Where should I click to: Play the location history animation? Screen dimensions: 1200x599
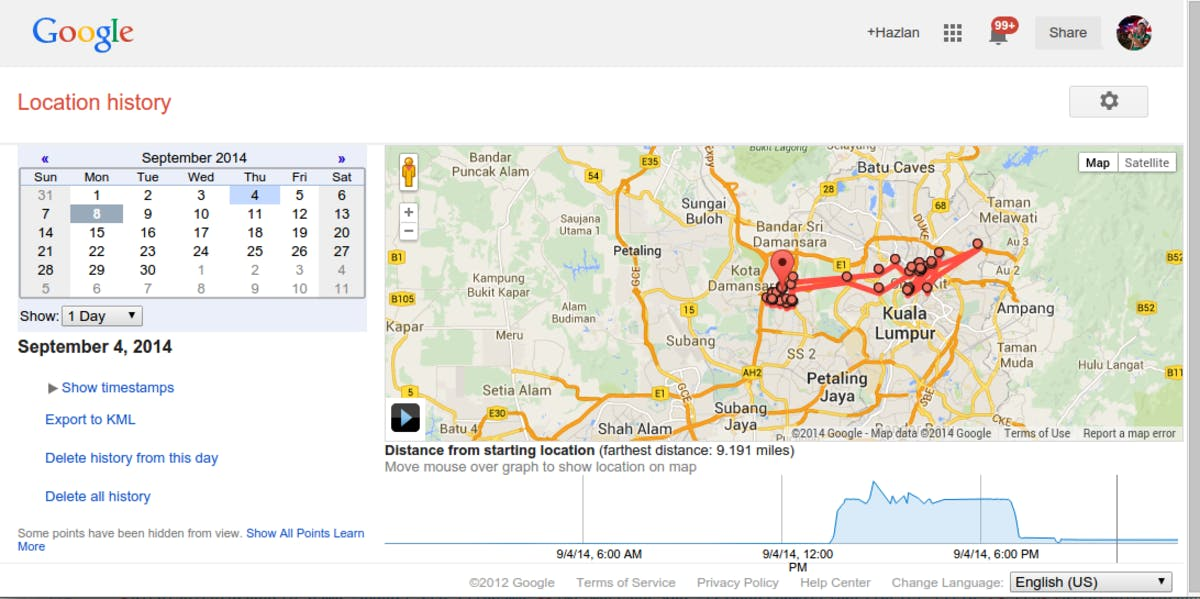tap(405, 416)
